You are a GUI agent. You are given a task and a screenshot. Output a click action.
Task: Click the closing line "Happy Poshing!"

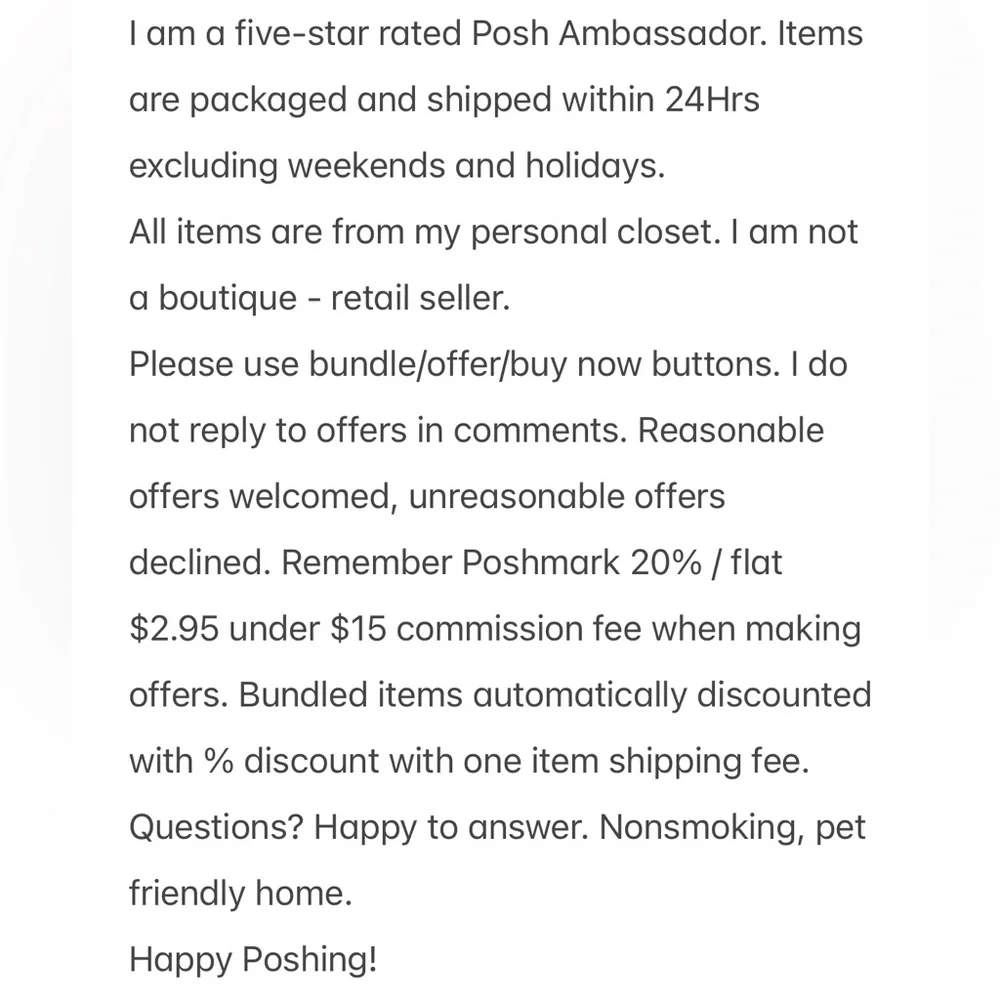tap(253, 959)
